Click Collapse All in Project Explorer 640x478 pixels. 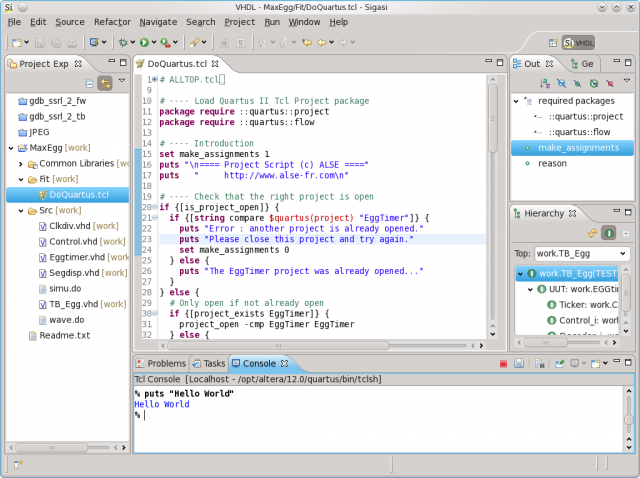pos(89,84)
